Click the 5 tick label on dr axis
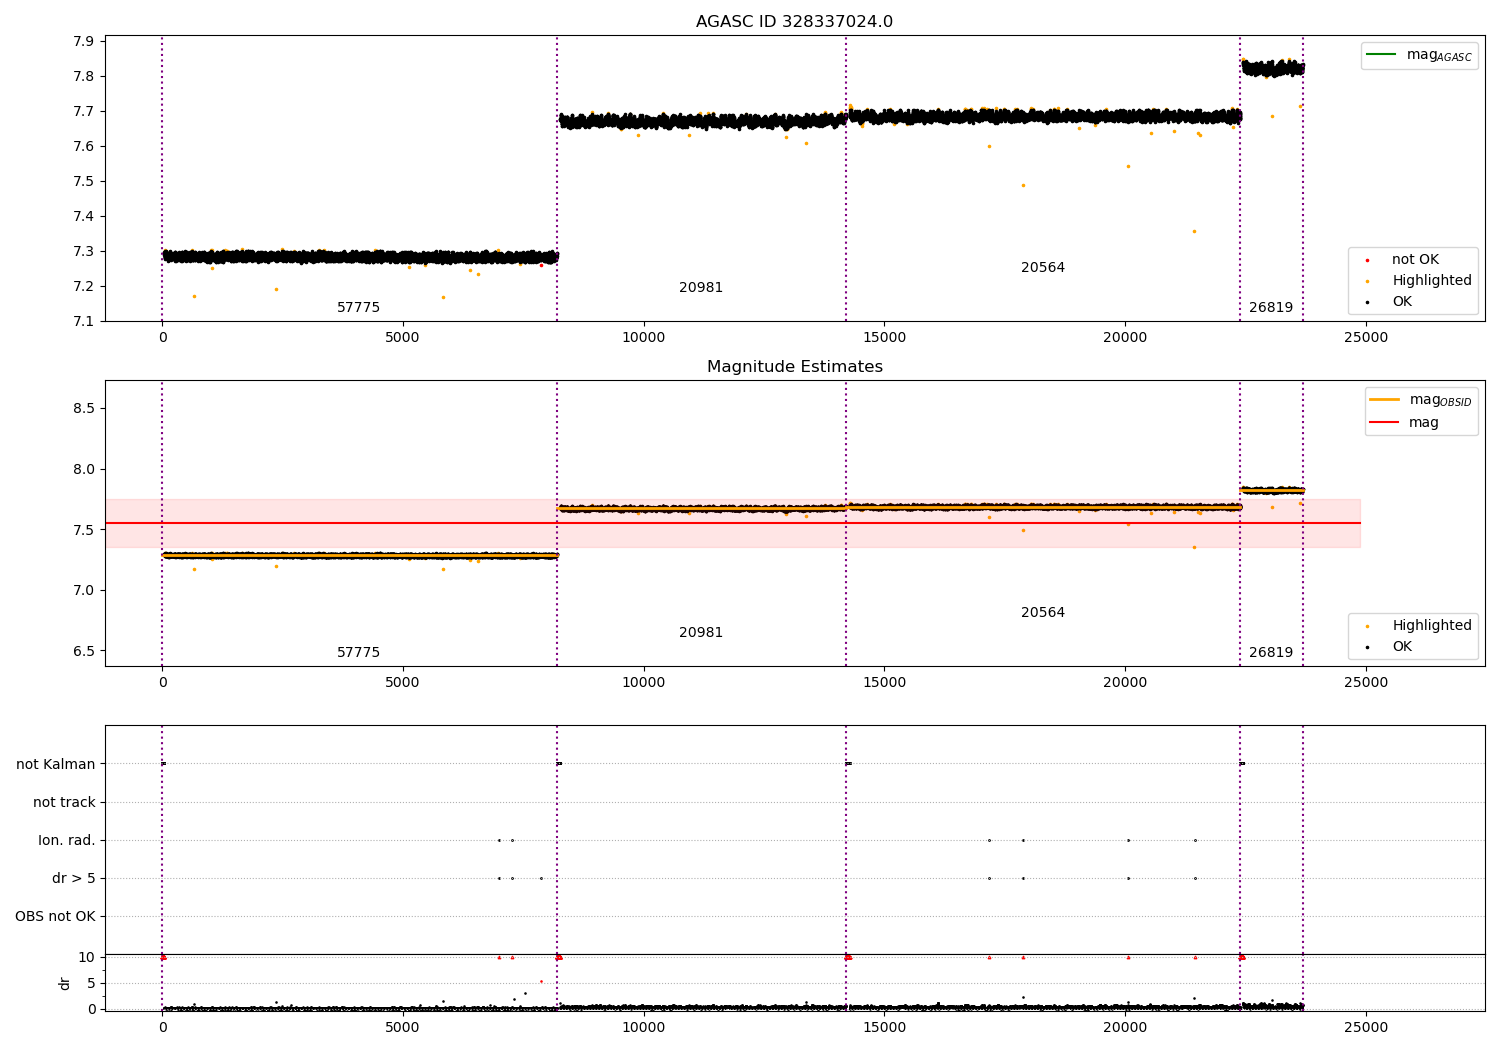This screenshot has height=1050, width=1500. (x=91, y=984)
